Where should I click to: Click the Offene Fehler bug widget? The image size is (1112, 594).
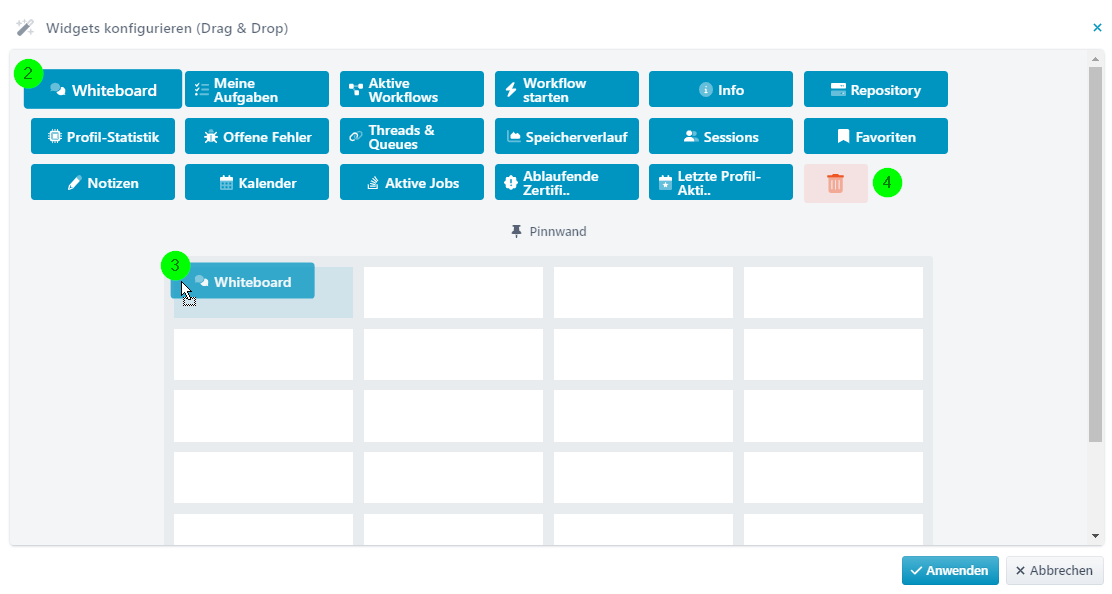click(257, 136)
